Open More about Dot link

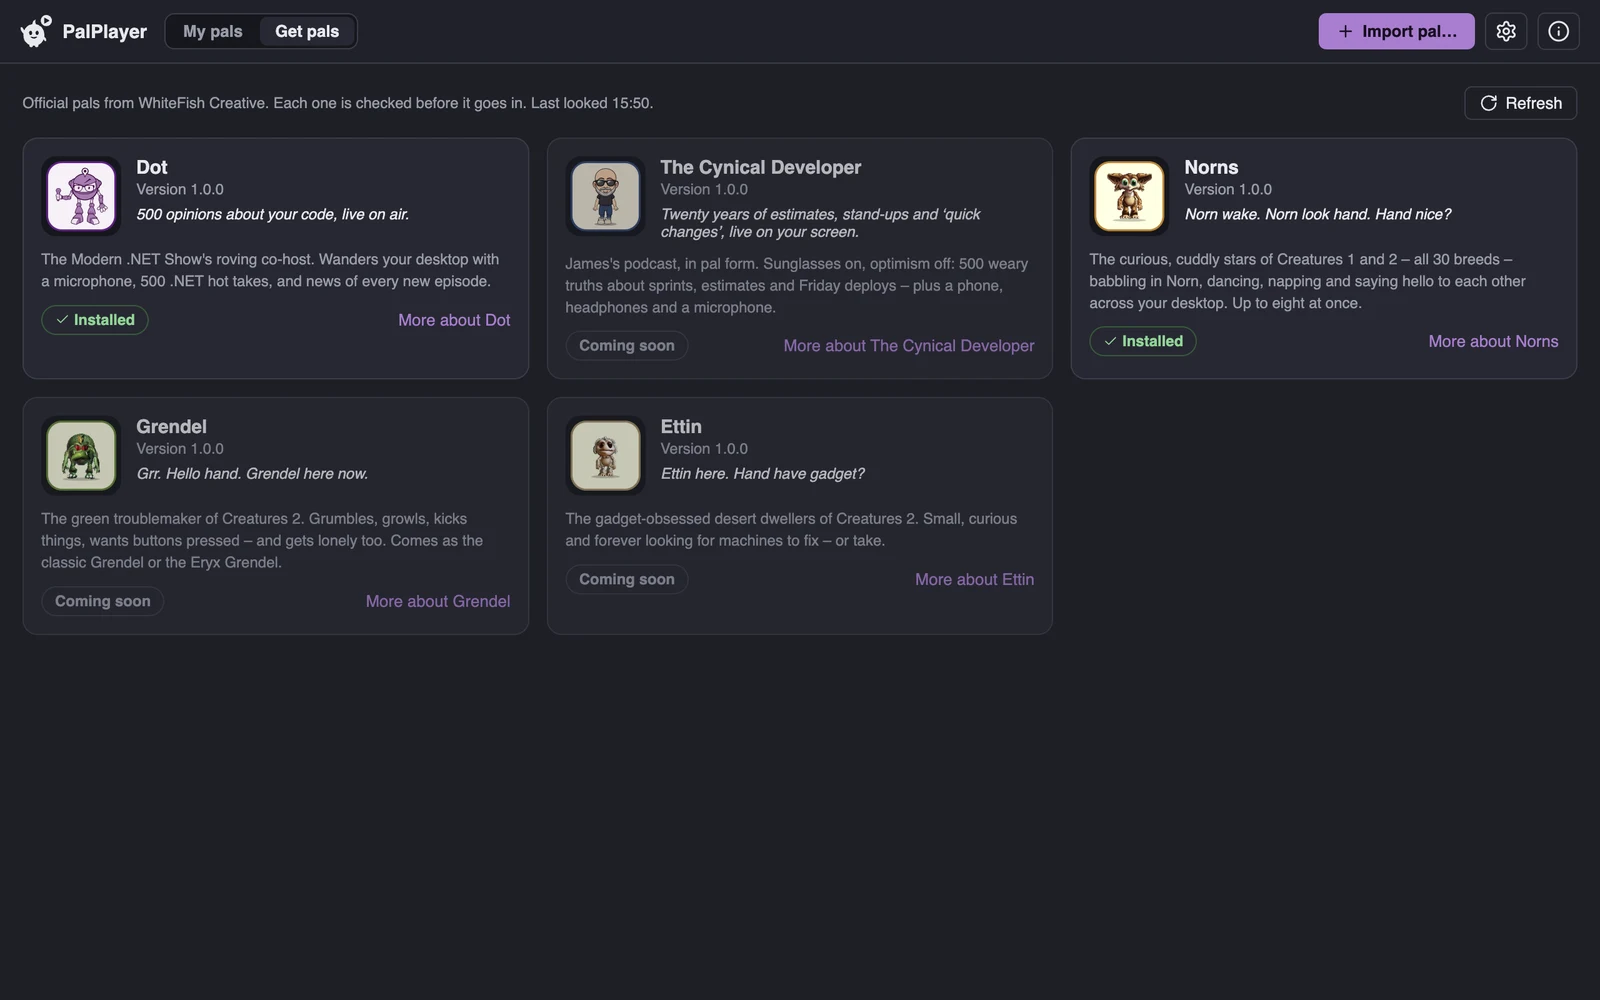(x=454, y=320)
